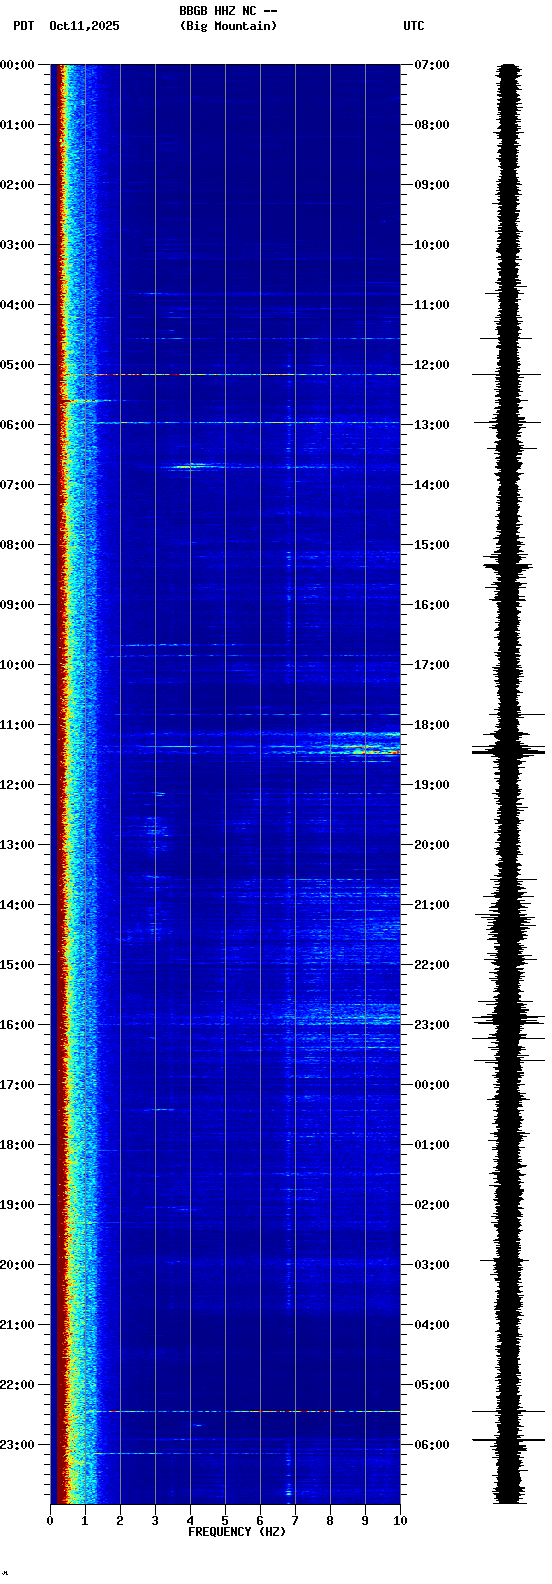Click the large waveform spike near 18:25 UTC
Image resolution: width=552 pixels, height=1584 pixels.
[509, 751]
